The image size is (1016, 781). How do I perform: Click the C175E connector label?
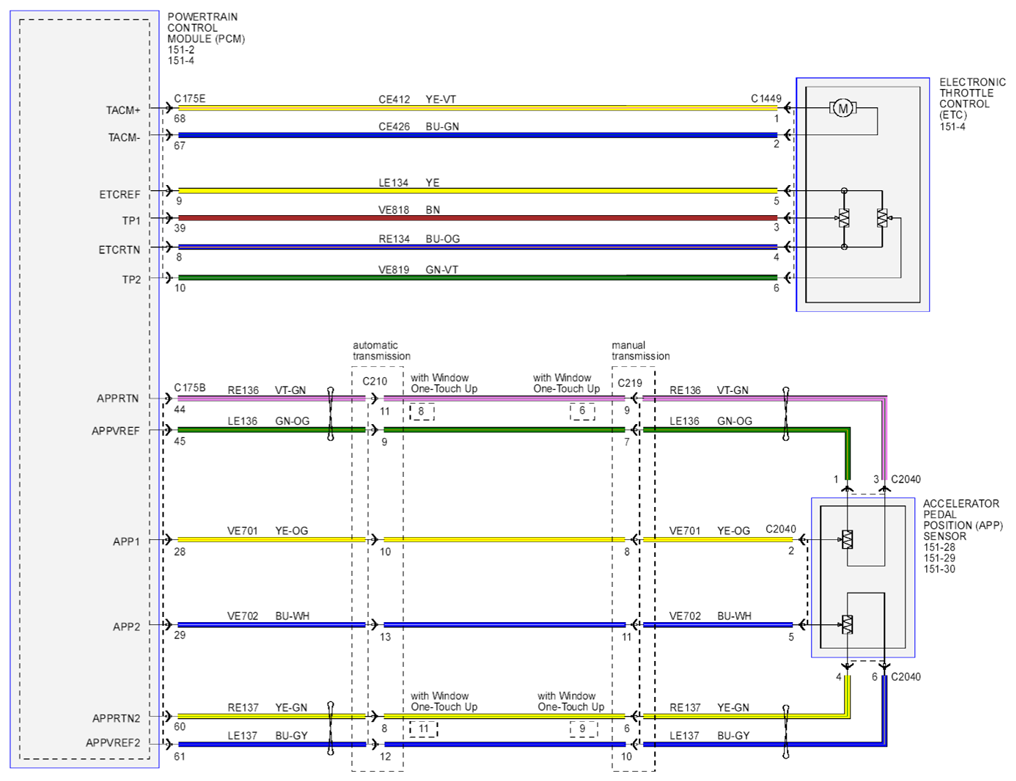pyautogui.click(x=189, y=99)
